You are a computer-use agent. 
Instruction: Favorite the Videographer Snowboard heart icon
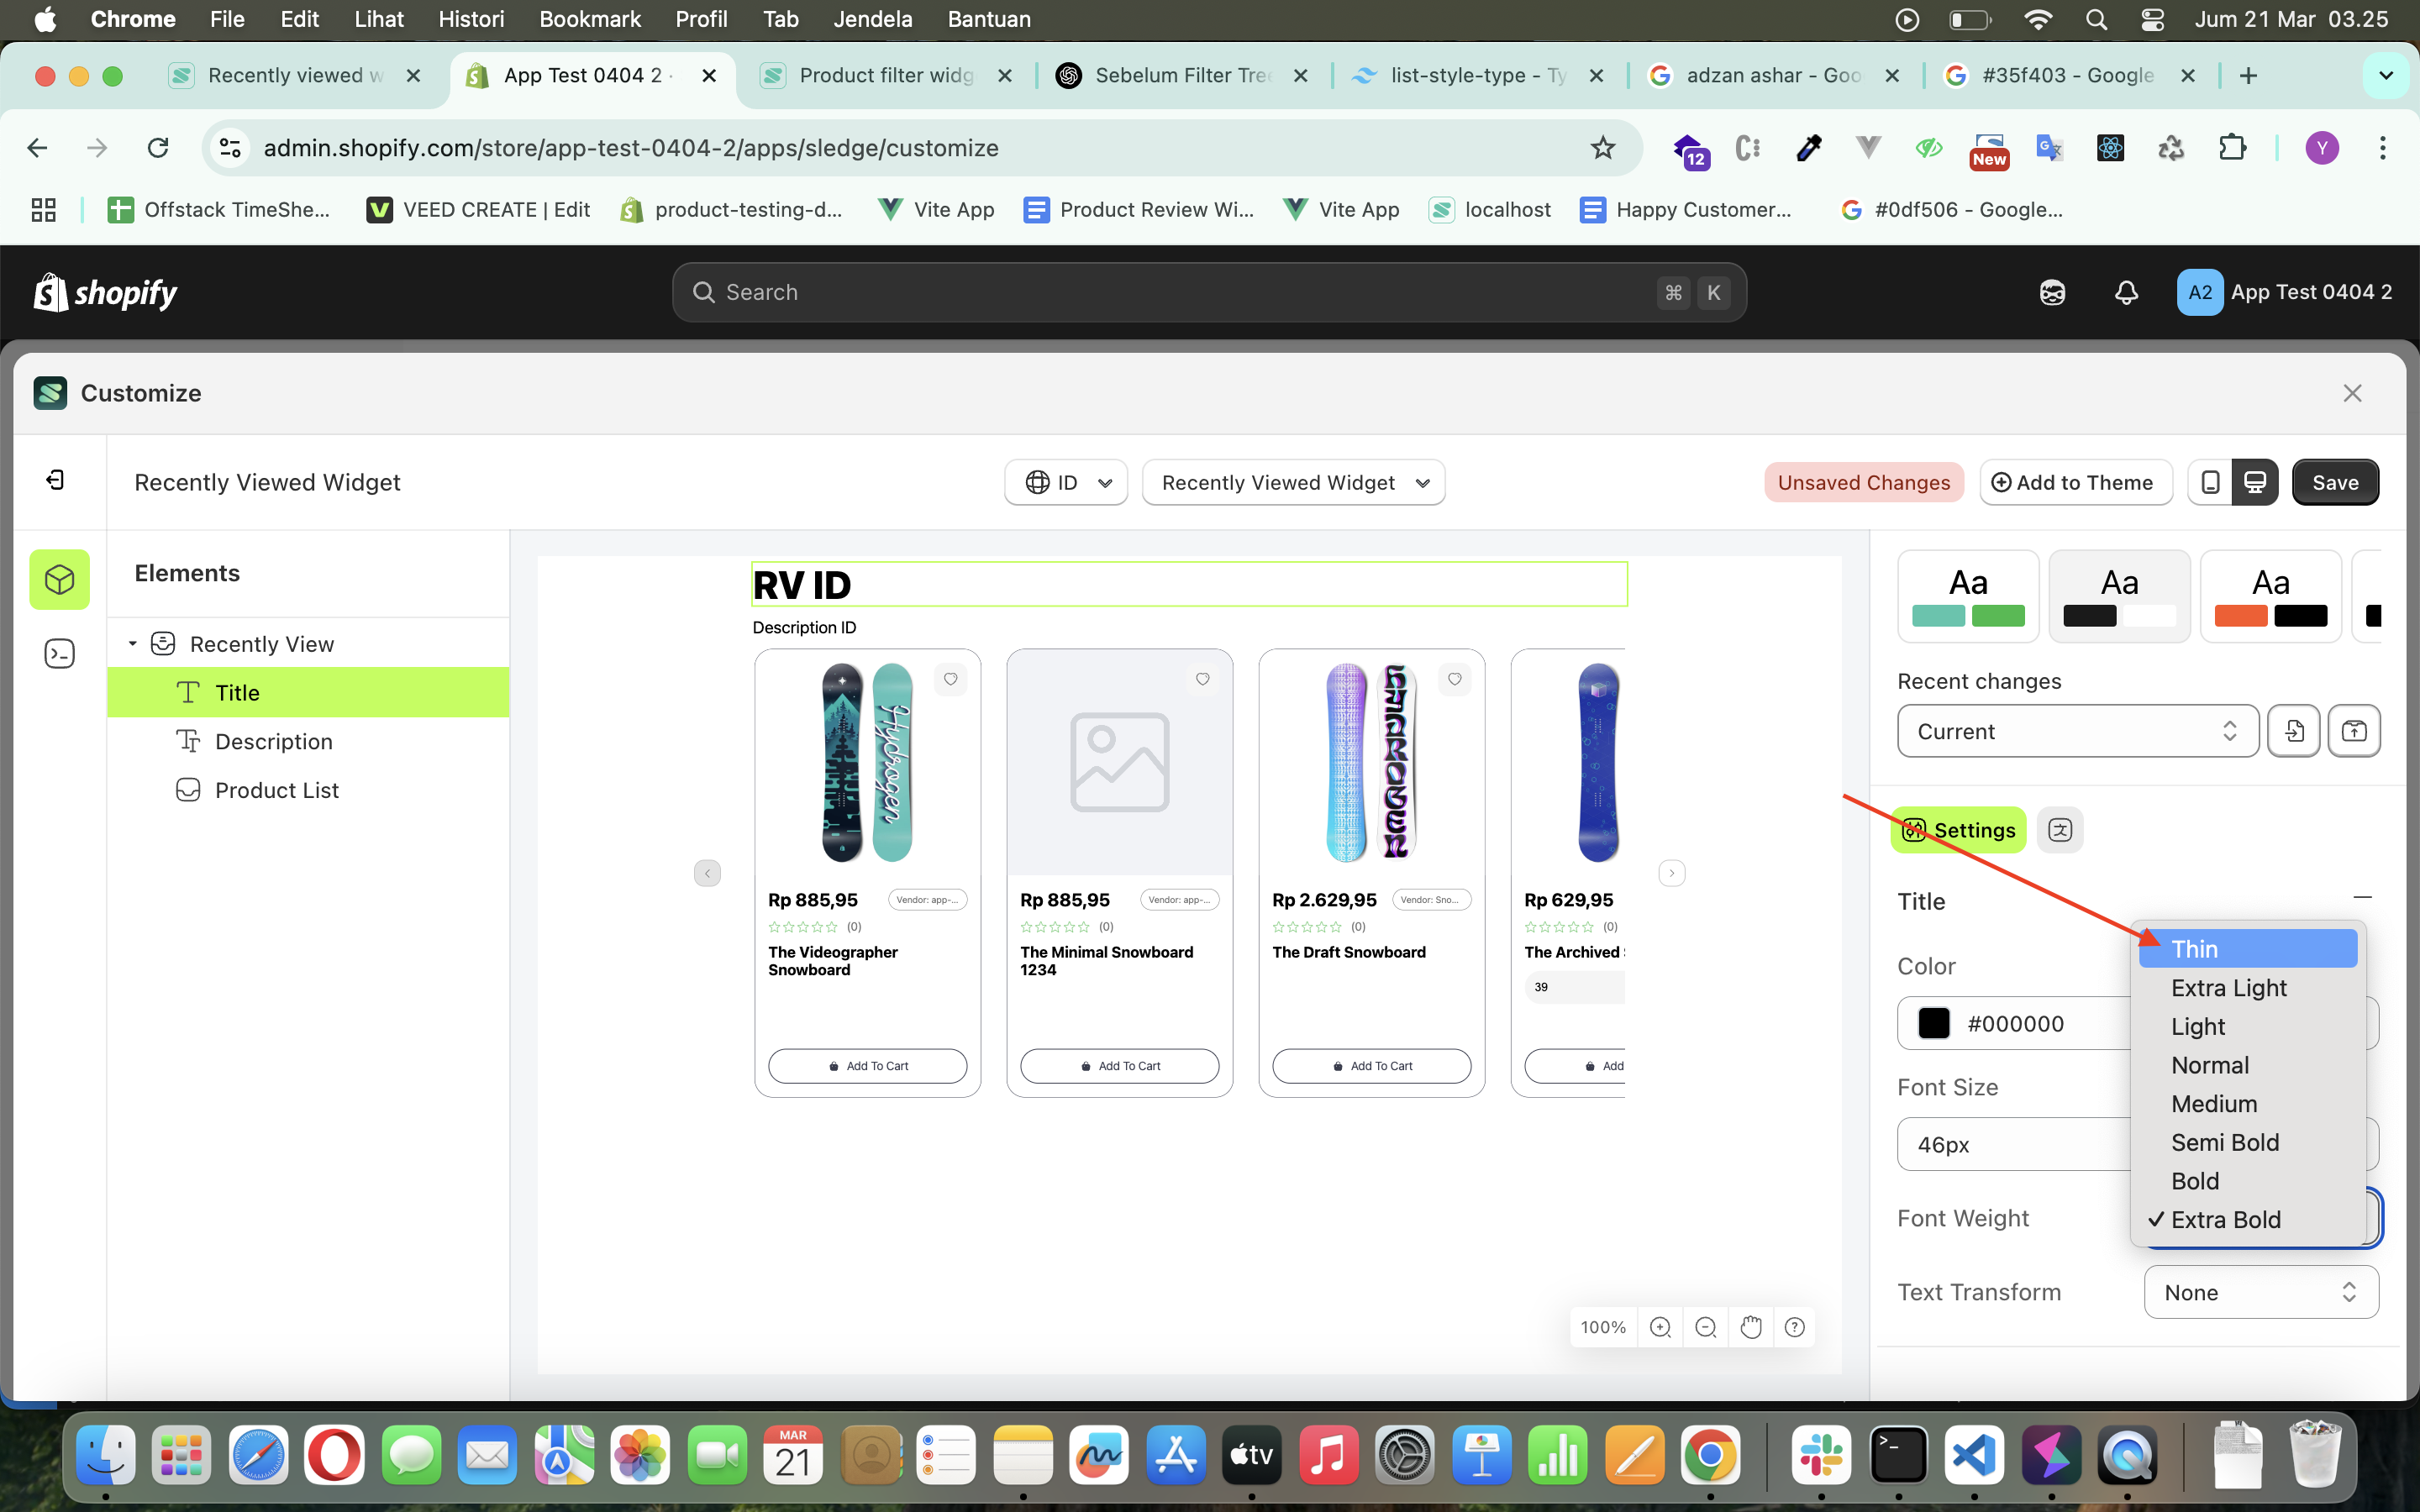click(x=950, y=679)
